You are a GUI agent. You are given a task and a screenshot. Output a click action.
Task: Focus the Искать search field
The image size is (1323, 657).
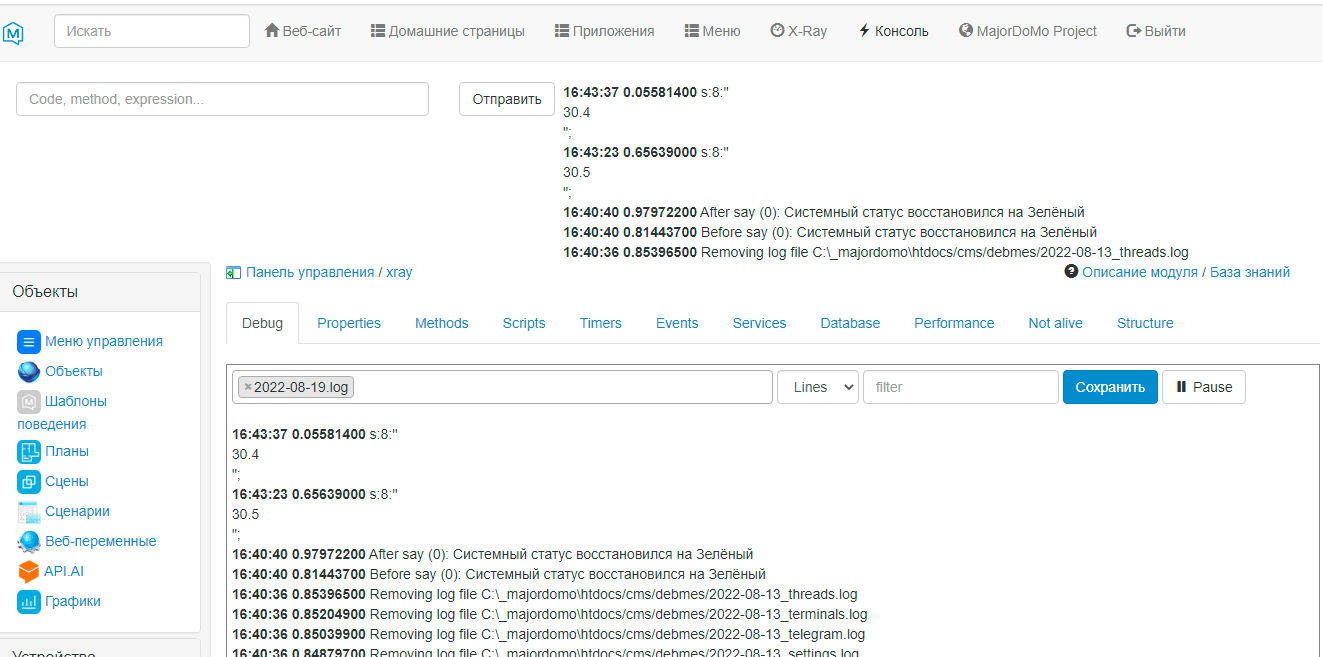[152, 31]
